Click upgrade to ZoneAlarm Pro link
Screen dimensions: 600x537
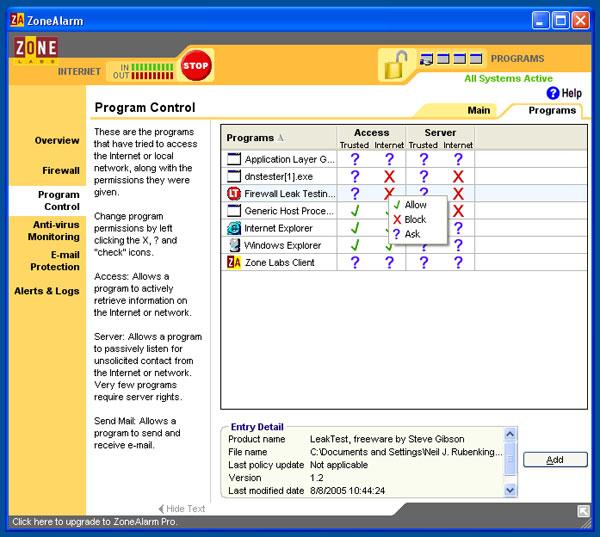coord(95,522)
